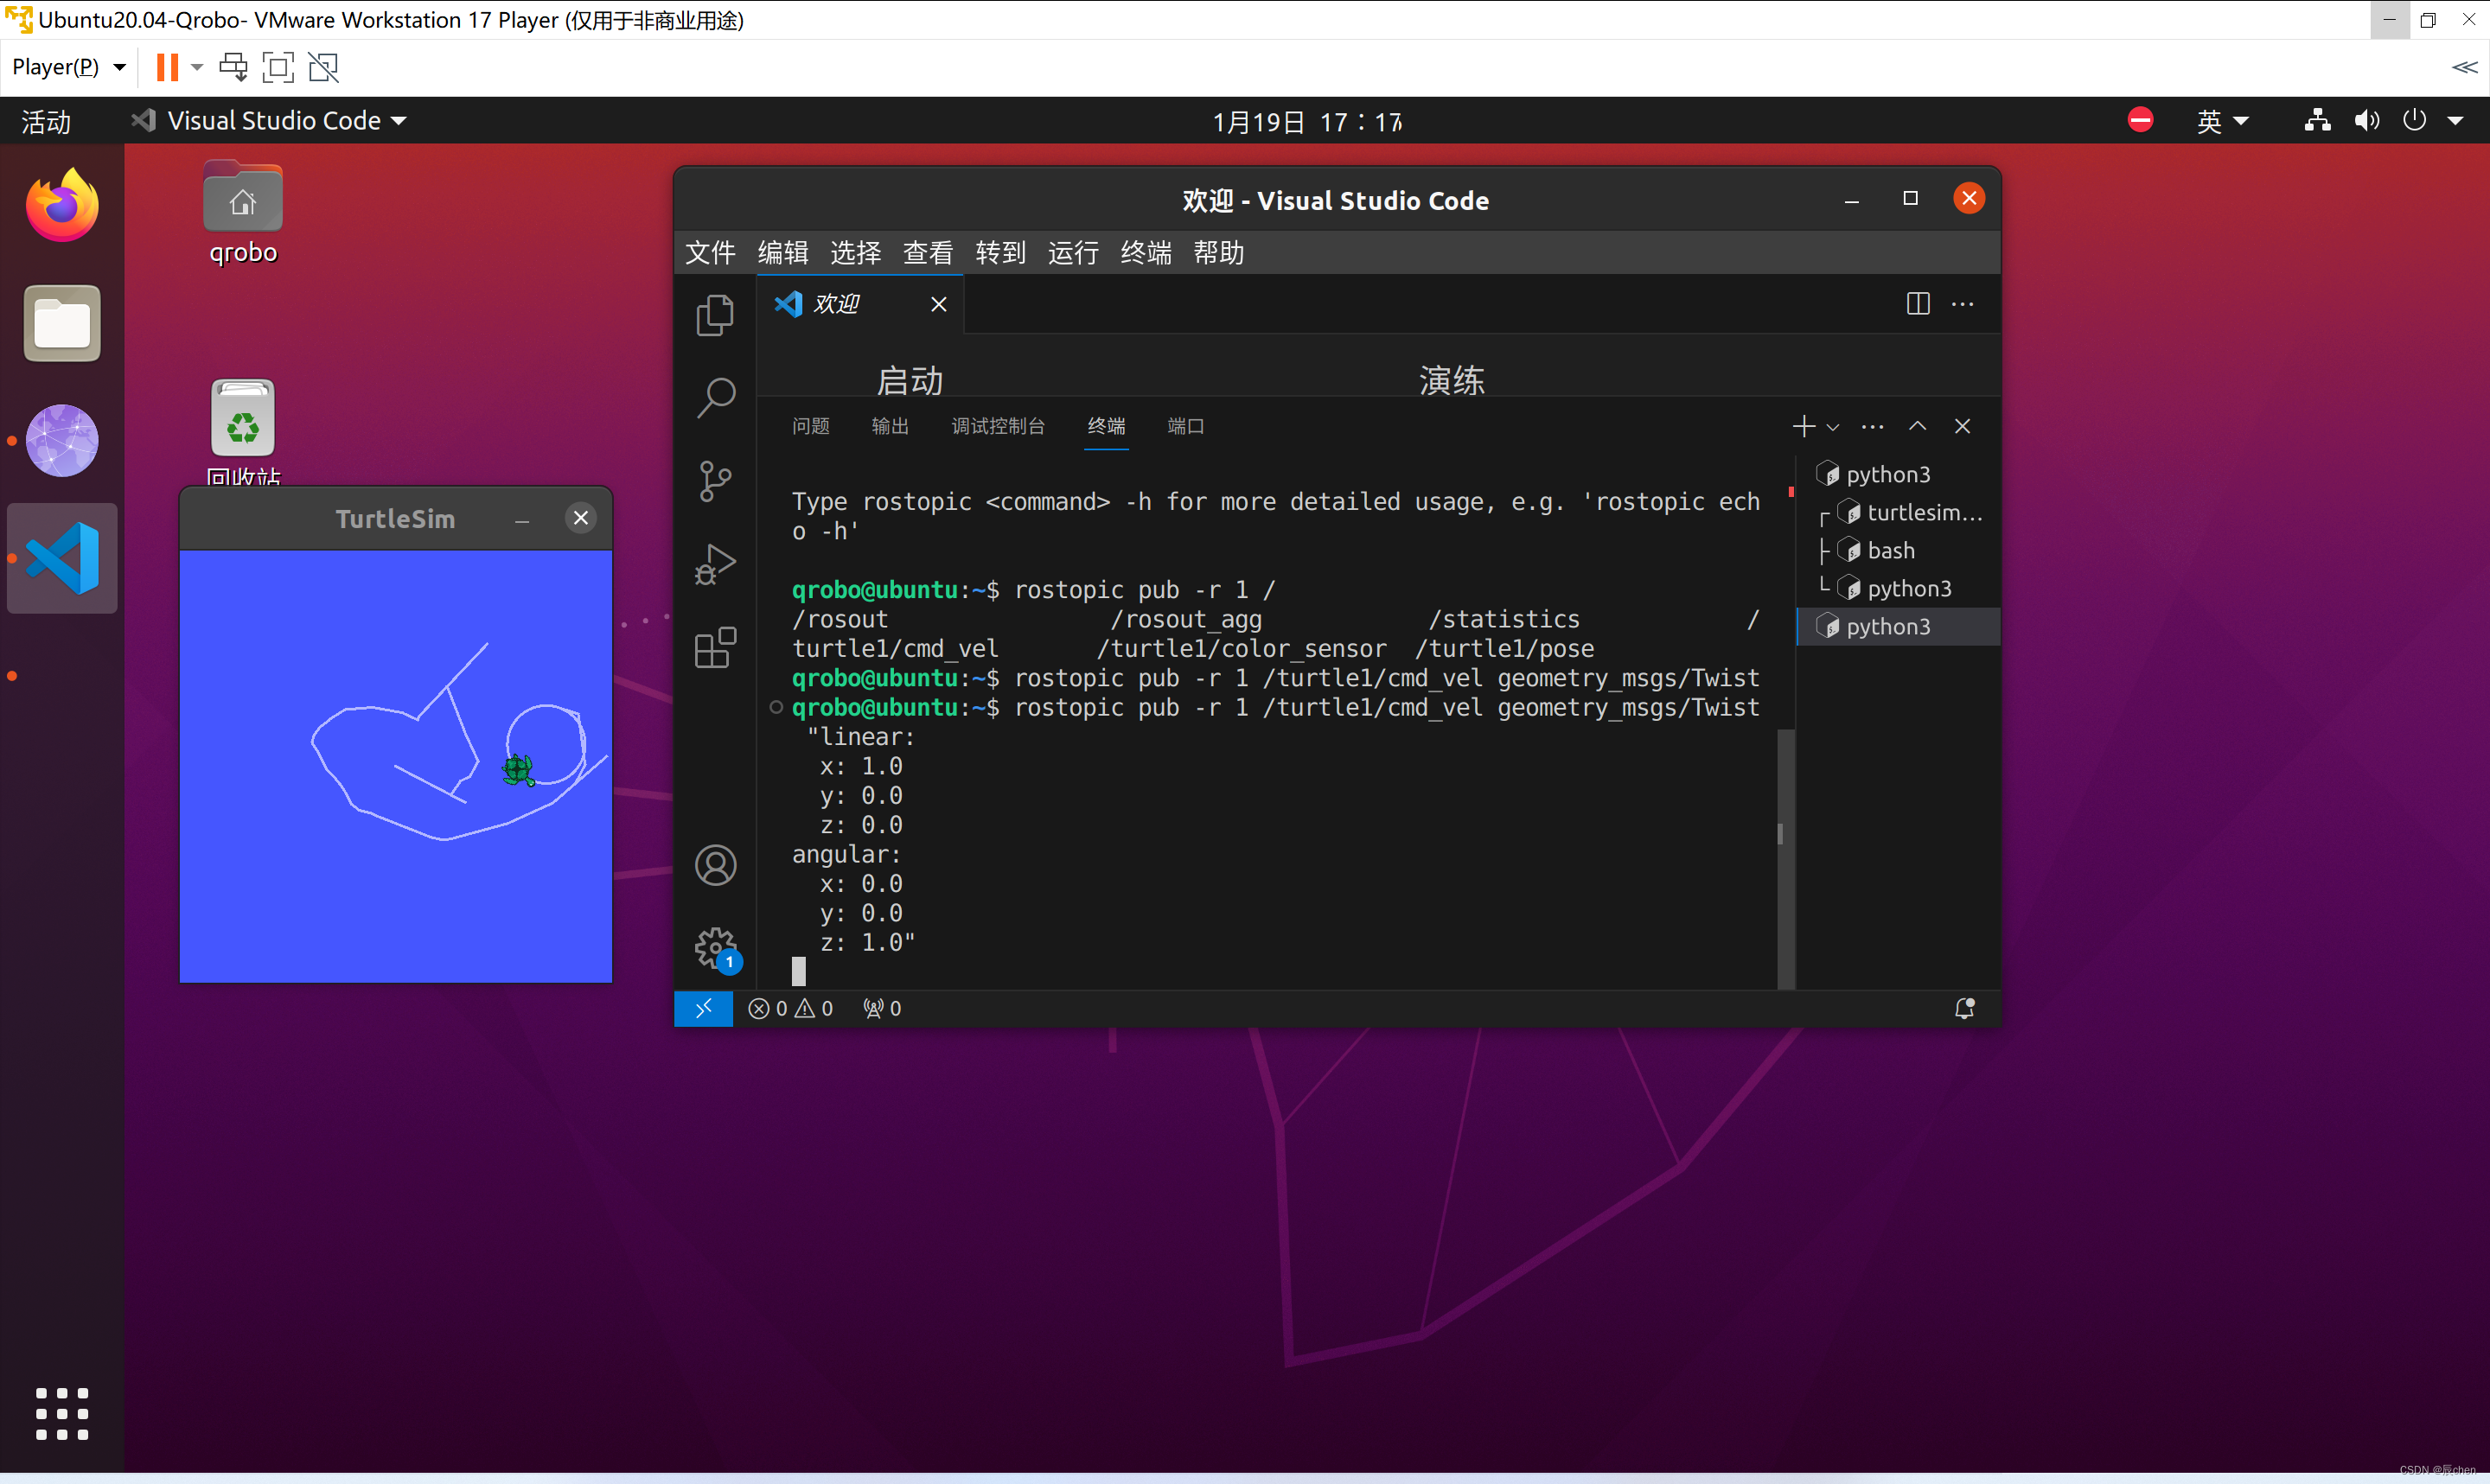Open notifications bell in VS Code status bar
This screenshot has height=1484, width=2490.
pyautogui.click(x=1964, y=1008)
